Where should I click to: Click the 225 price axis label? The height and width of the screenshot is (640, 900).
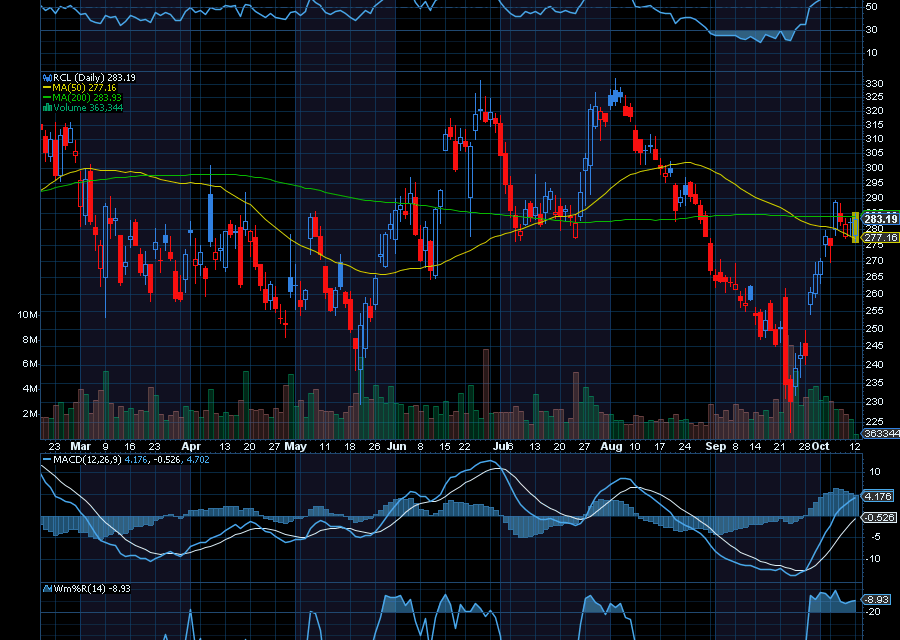pyautogui.click(x=875, y=422)
